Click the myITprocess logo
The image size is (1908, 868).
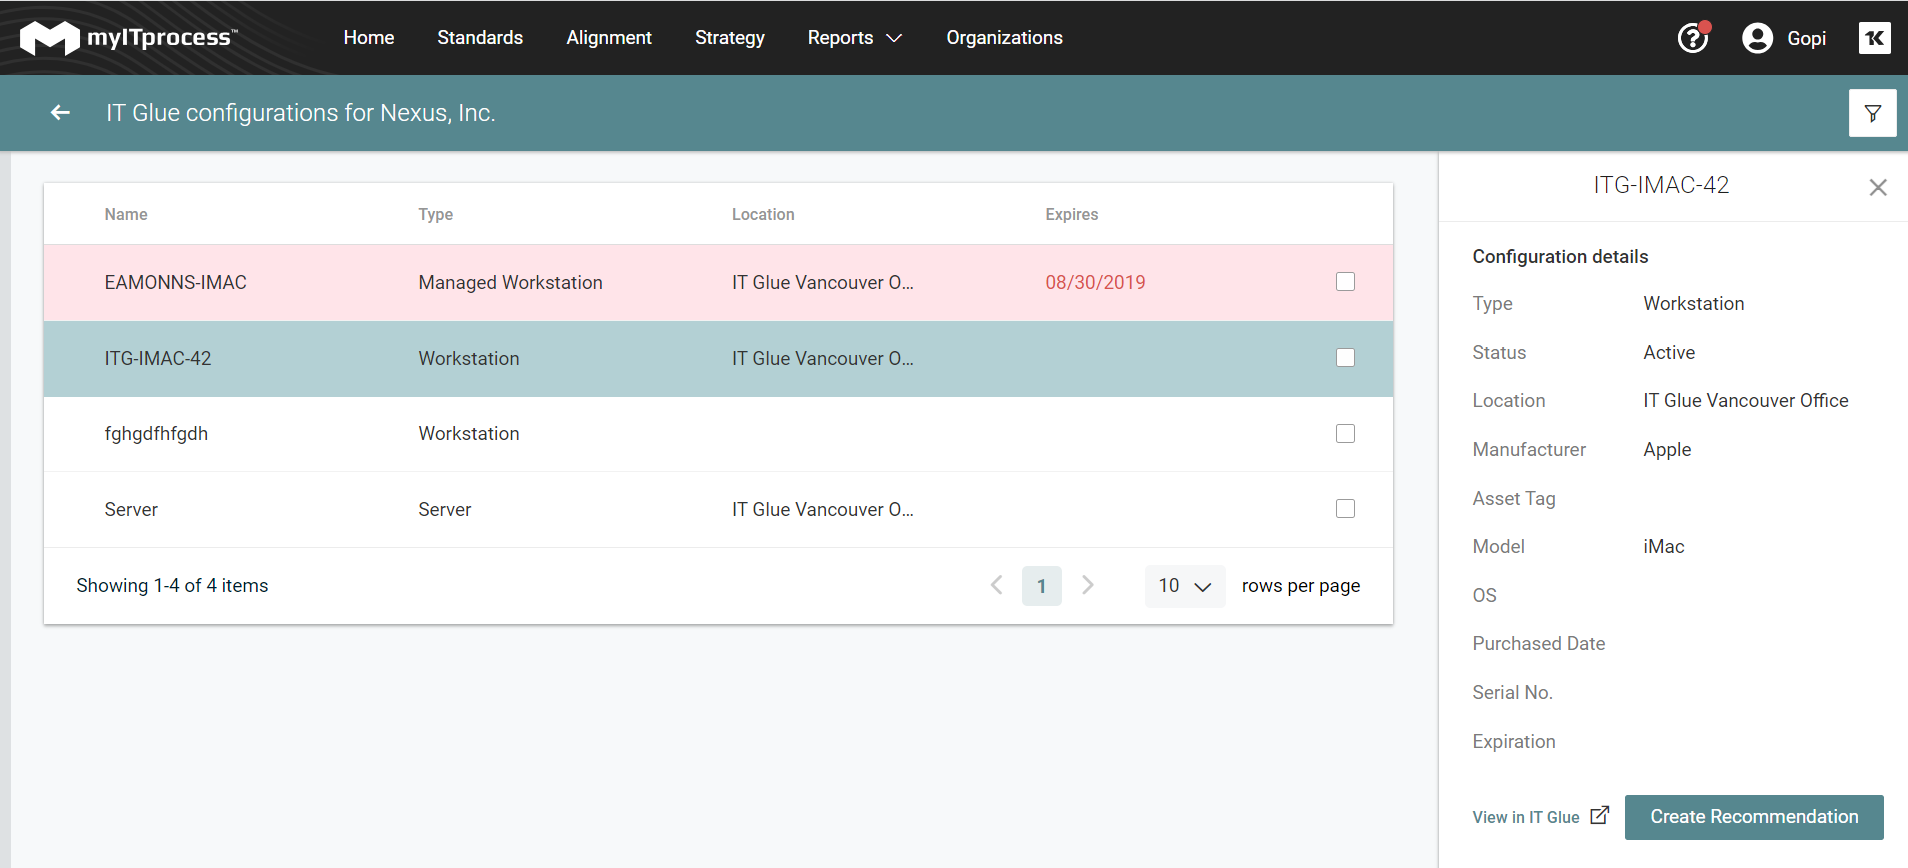(129, 38)
